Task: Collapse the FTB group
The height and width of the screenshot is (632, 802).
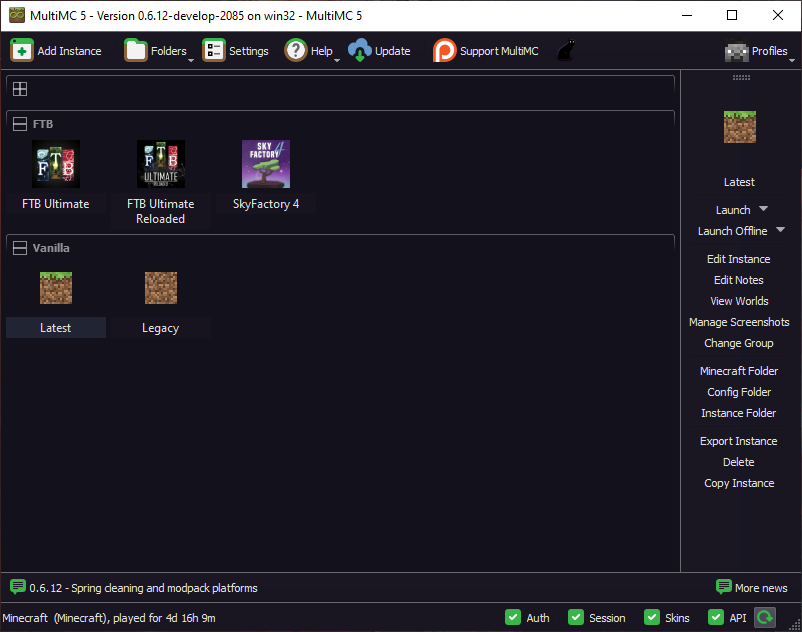Action: [x=20, y=124]
